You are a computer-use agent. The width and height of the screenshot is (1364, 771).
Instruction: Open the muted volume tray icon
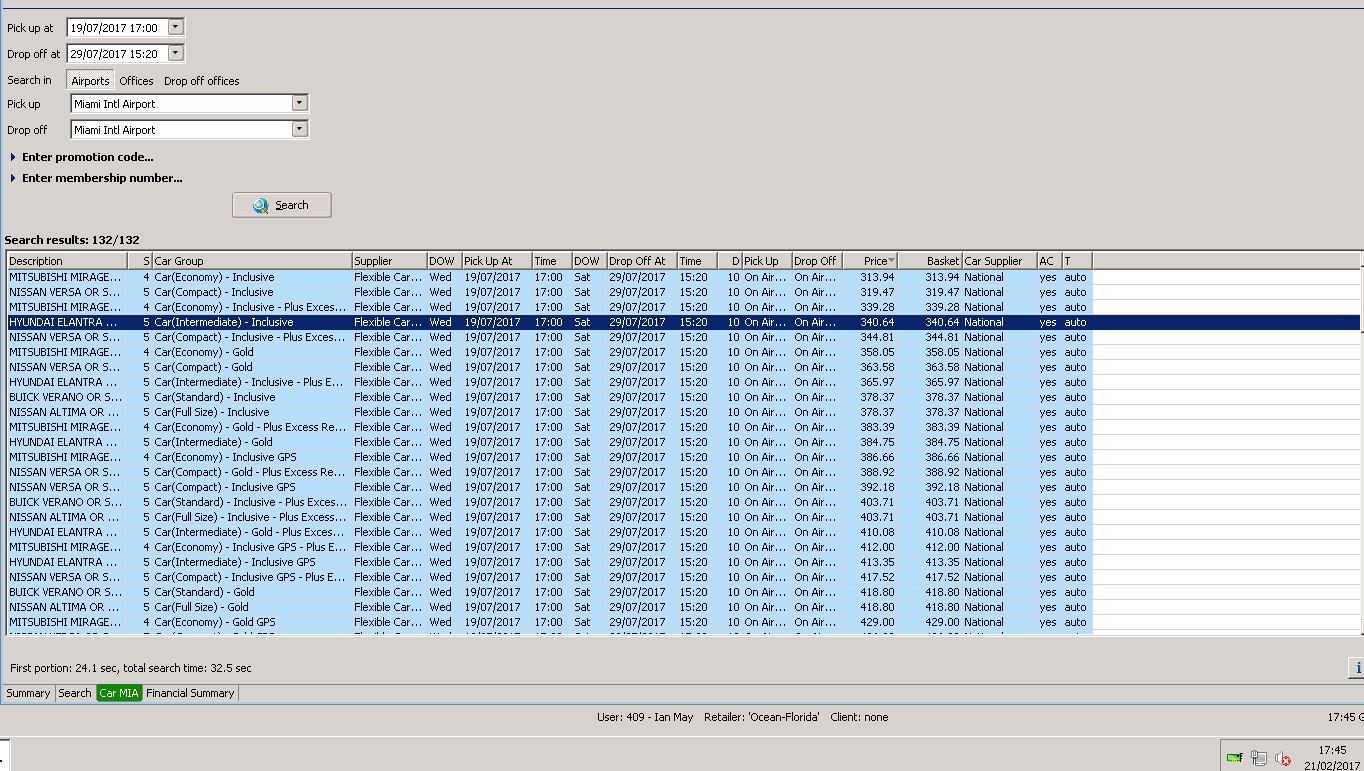coord(1283,759)
